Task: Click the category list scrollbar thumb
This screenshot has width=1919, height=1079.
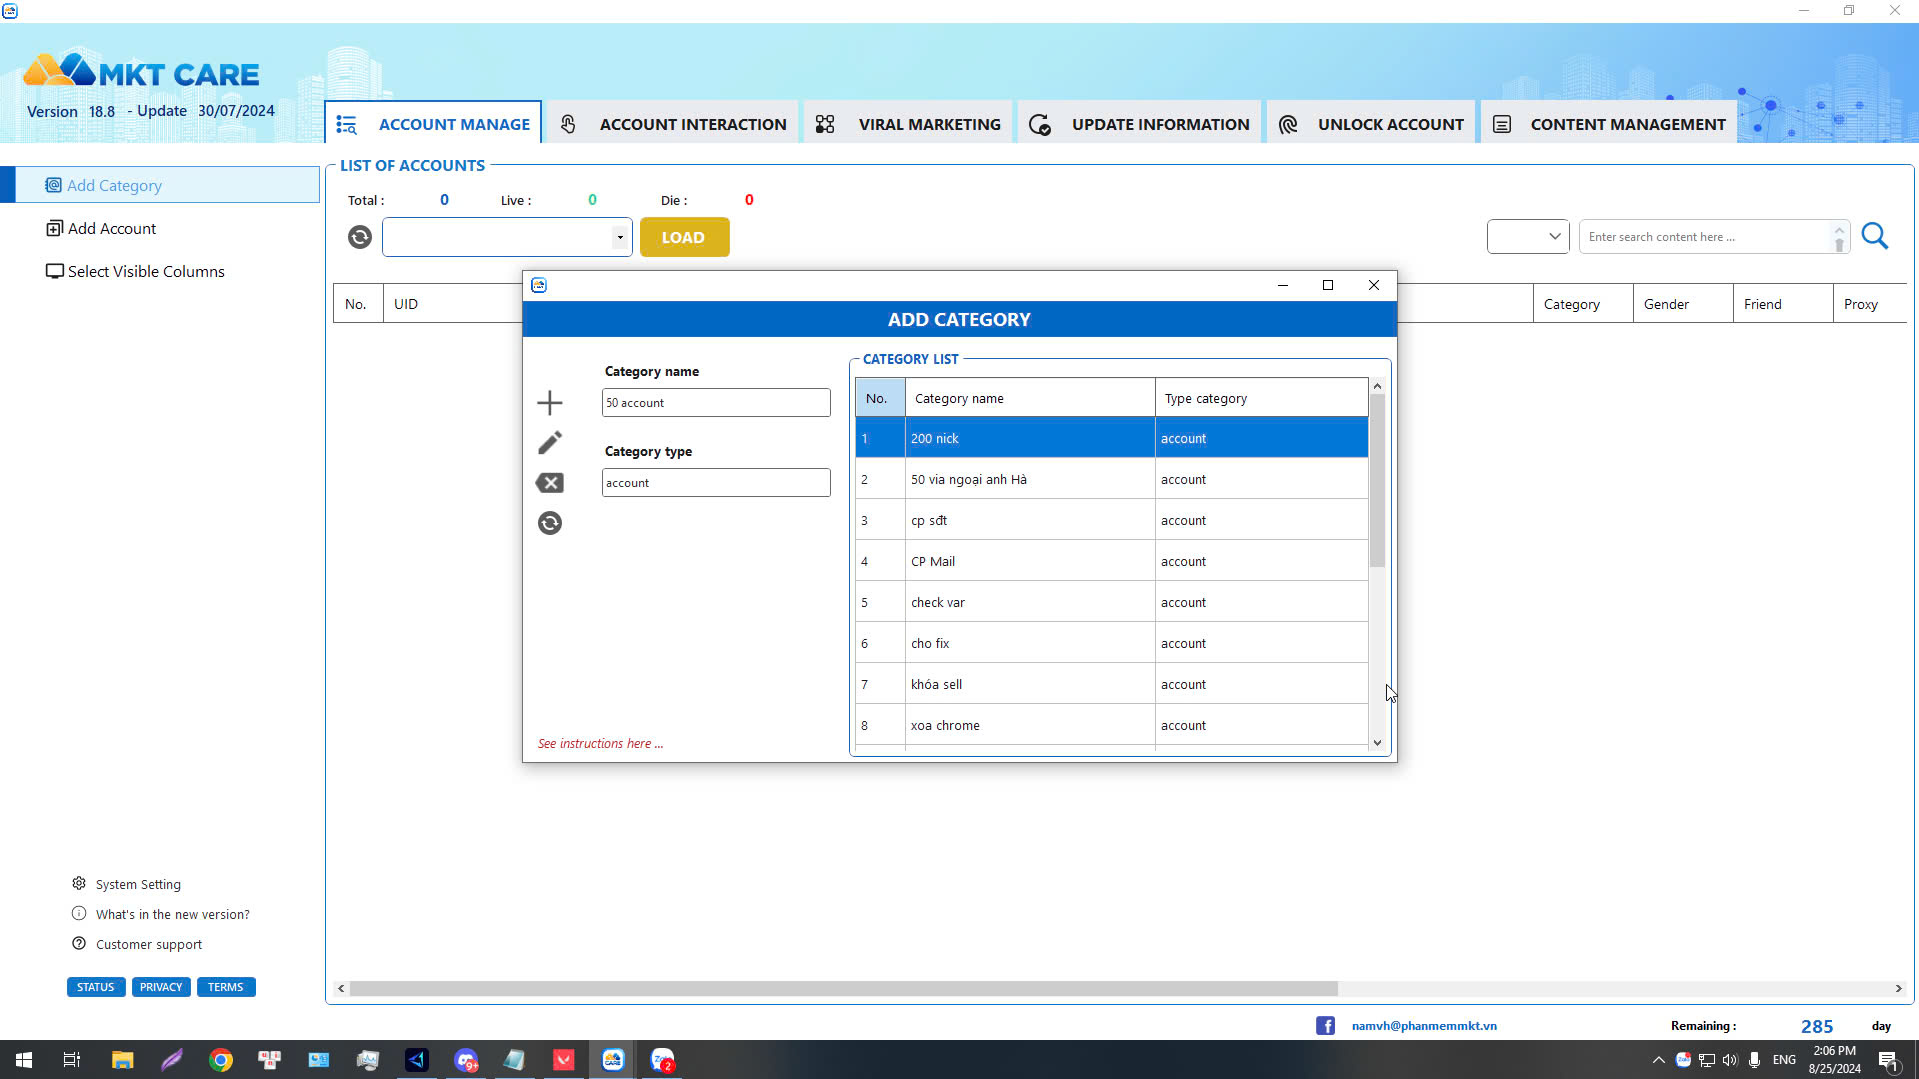Action: [1377, 481]
